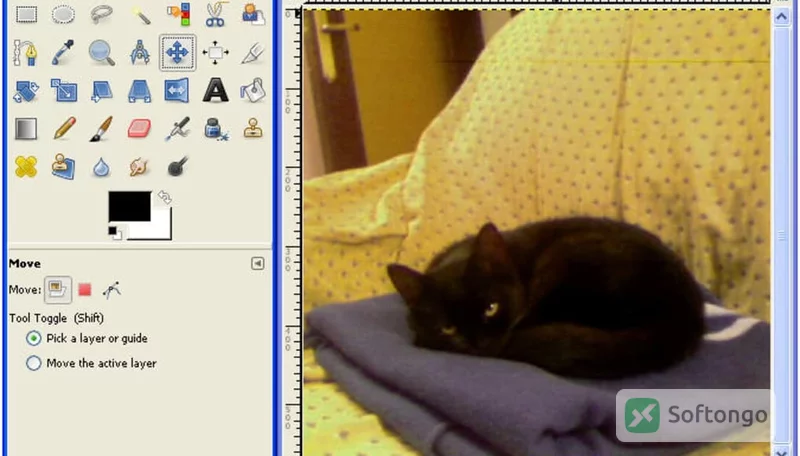Select the Eraser tool
The width and height of the screenshot is (800, 456).
pos(139,129)
